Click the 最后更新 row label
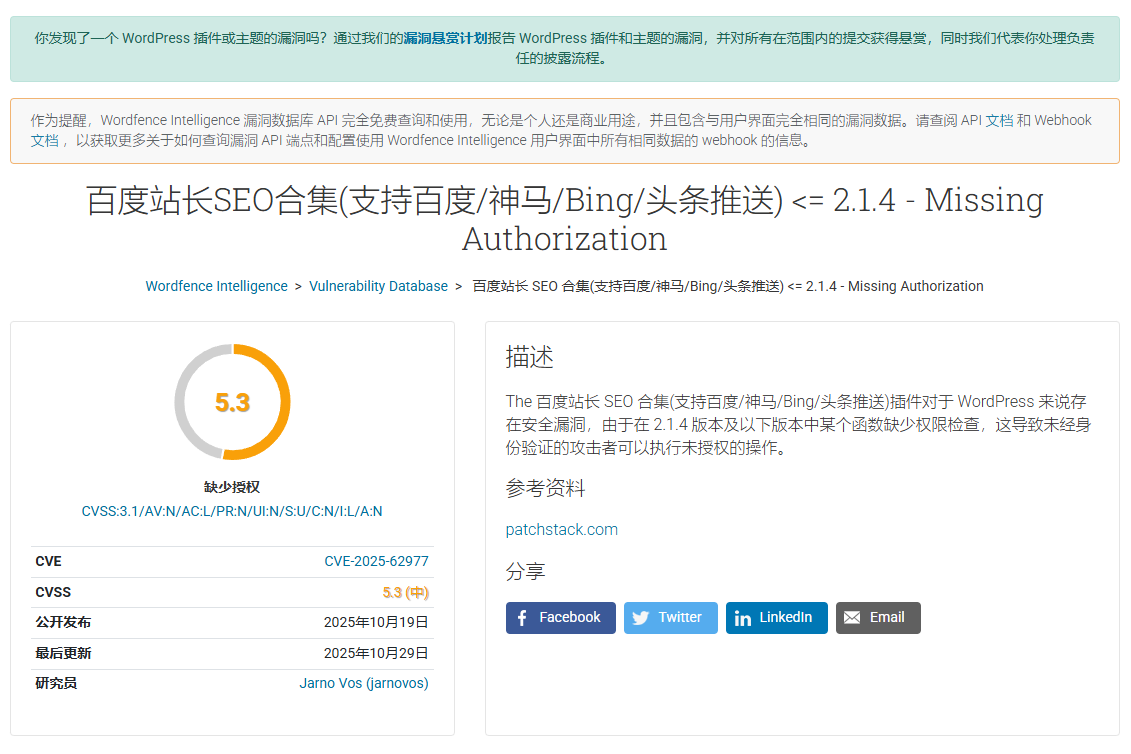Screen dimensions: 1131x754 pyautogui.click(x=63, y=654)
